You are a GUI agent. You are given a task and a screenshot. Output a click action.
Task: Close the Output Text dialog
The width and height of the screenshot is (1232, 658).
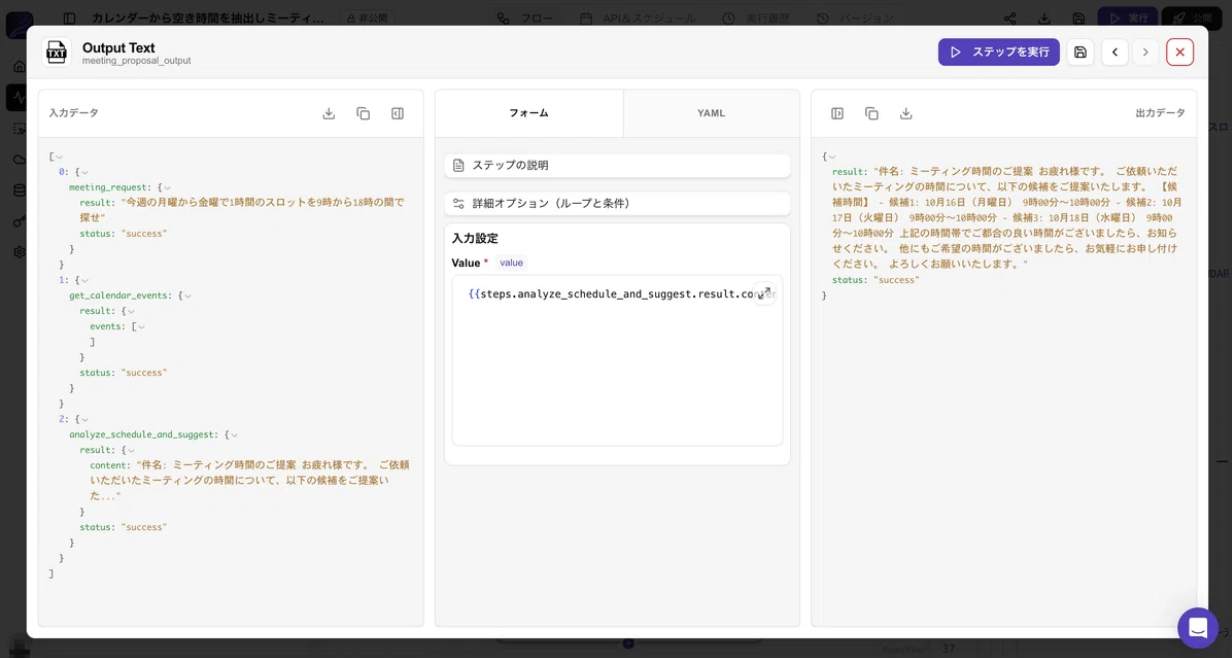pyautogui.click(x=1180, y=52)
